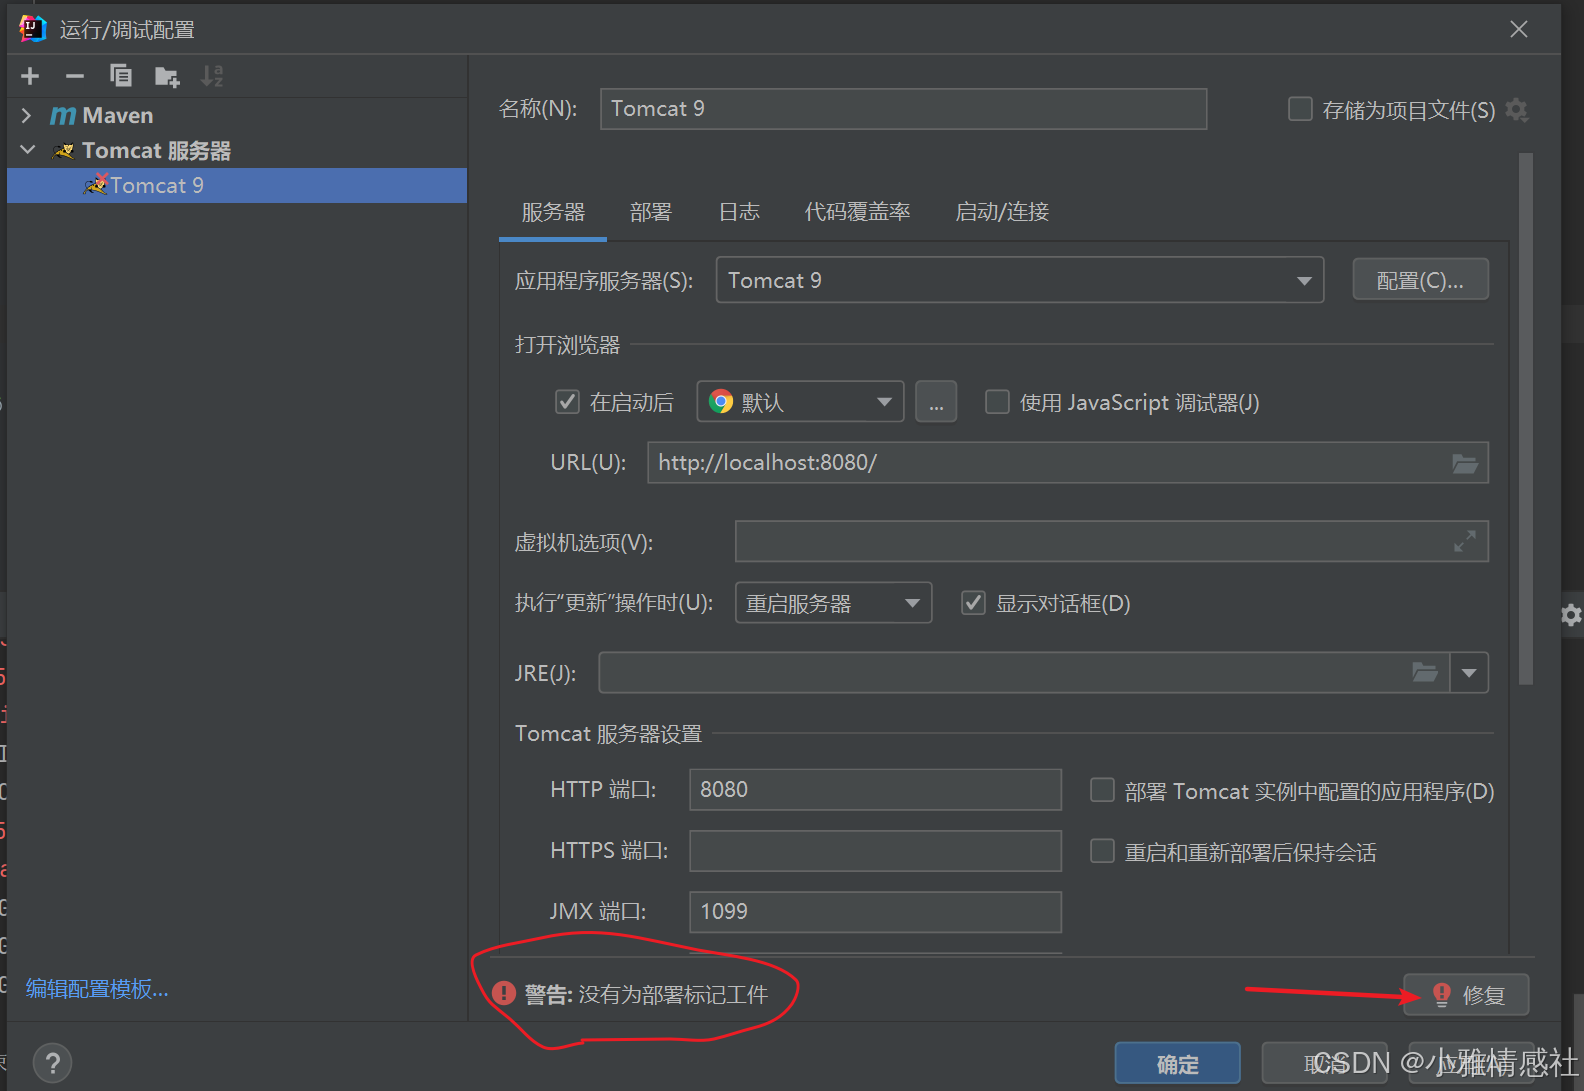Click the Tomcat server group icon

click(x=63, y=151)
